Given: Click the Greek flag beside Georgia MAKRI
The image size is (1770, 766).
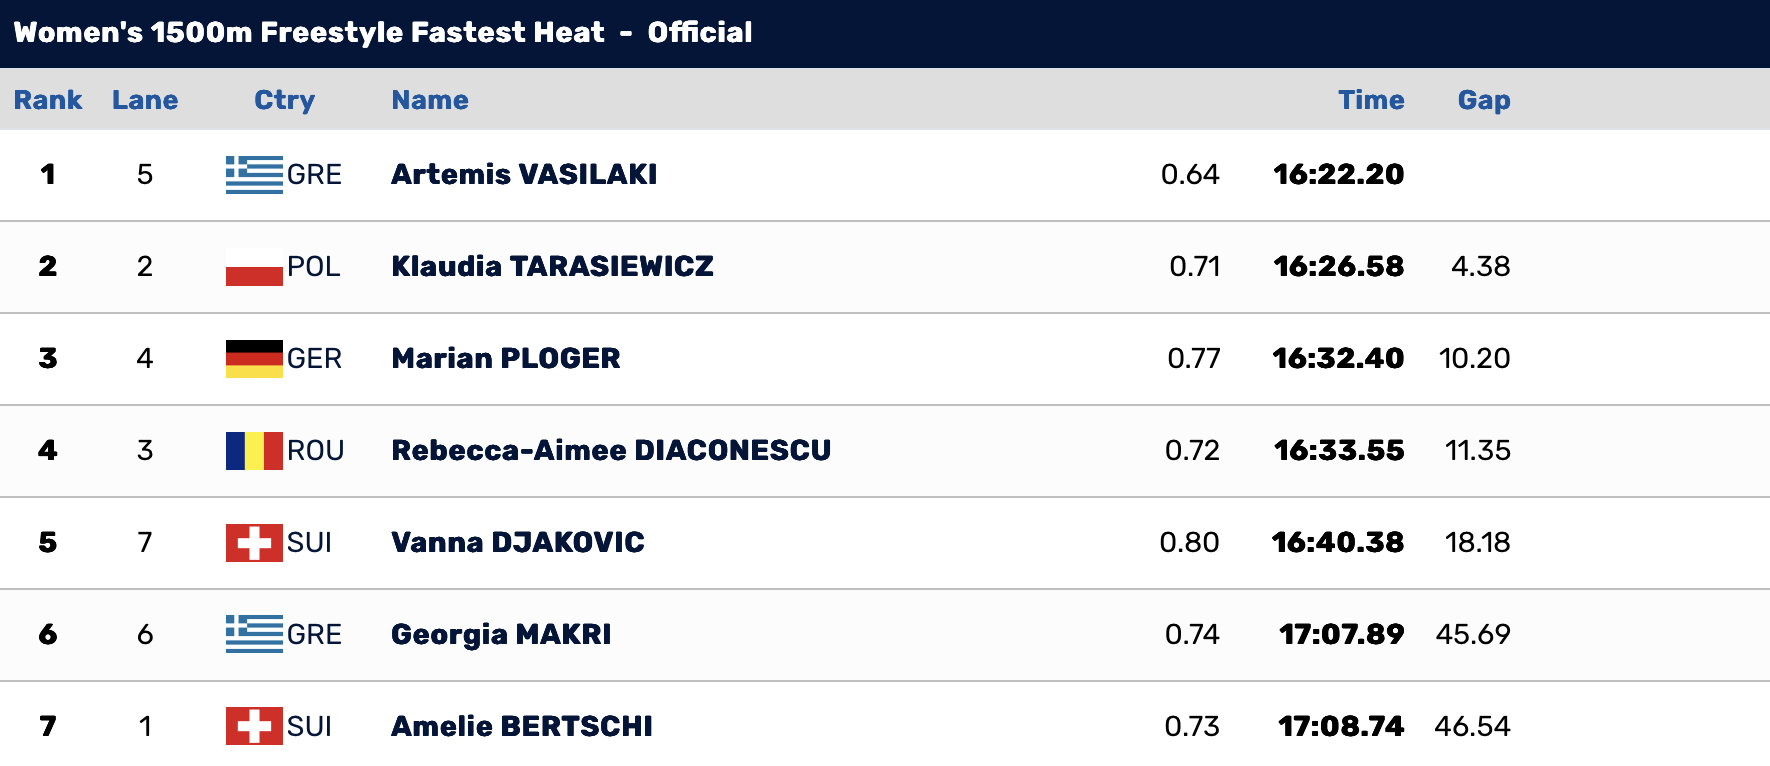Looking at the screenshot, I should coord(254,635).
